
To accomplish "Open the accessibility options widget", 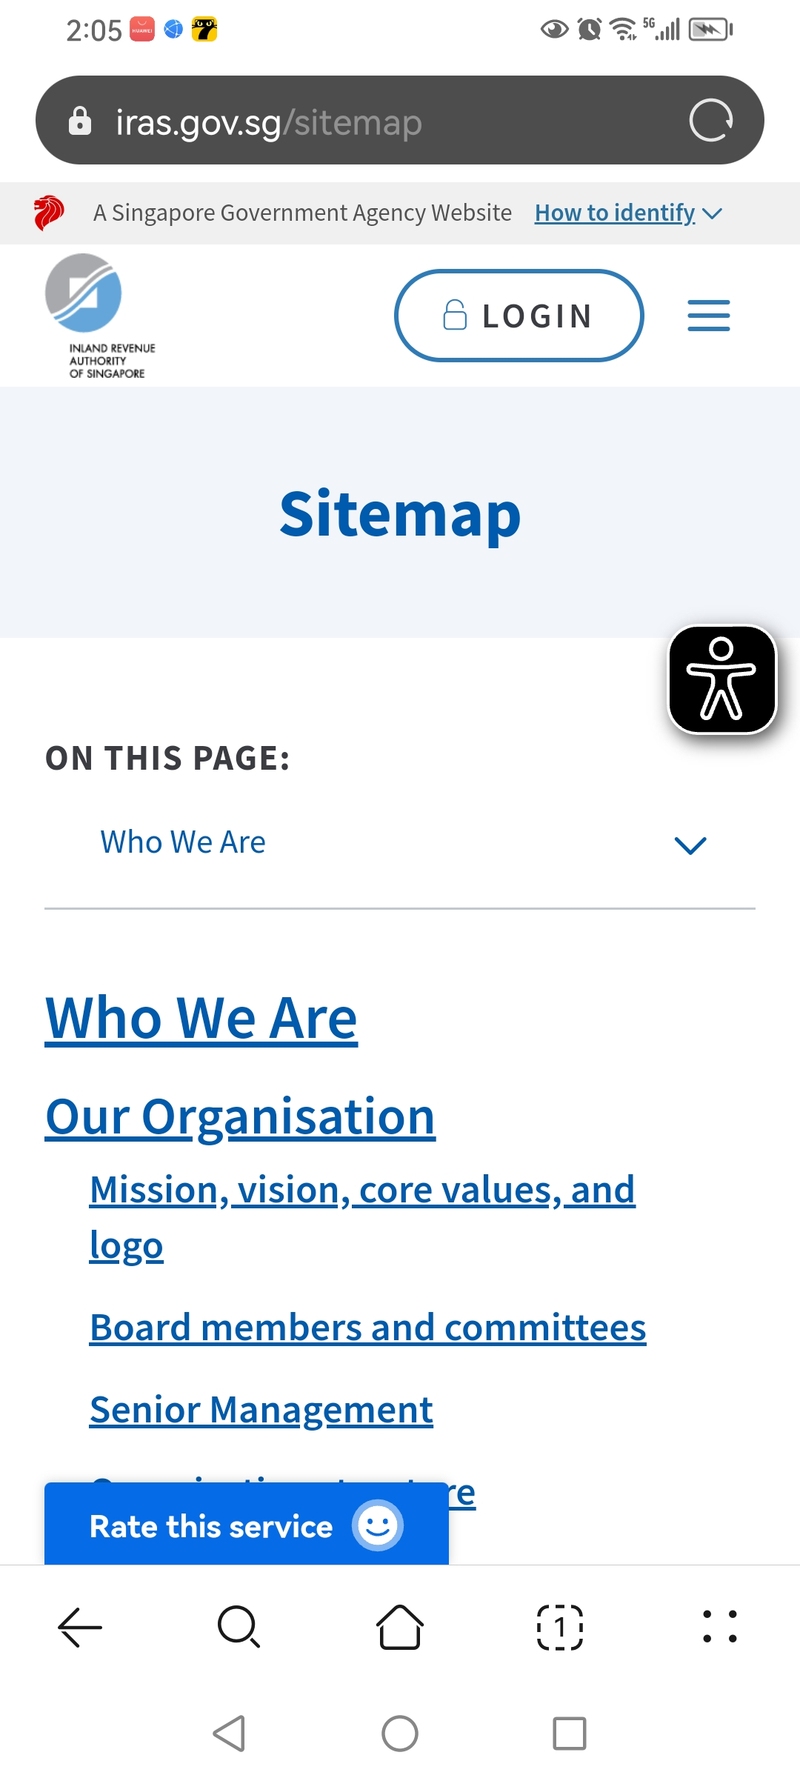I will pos(722,680).
